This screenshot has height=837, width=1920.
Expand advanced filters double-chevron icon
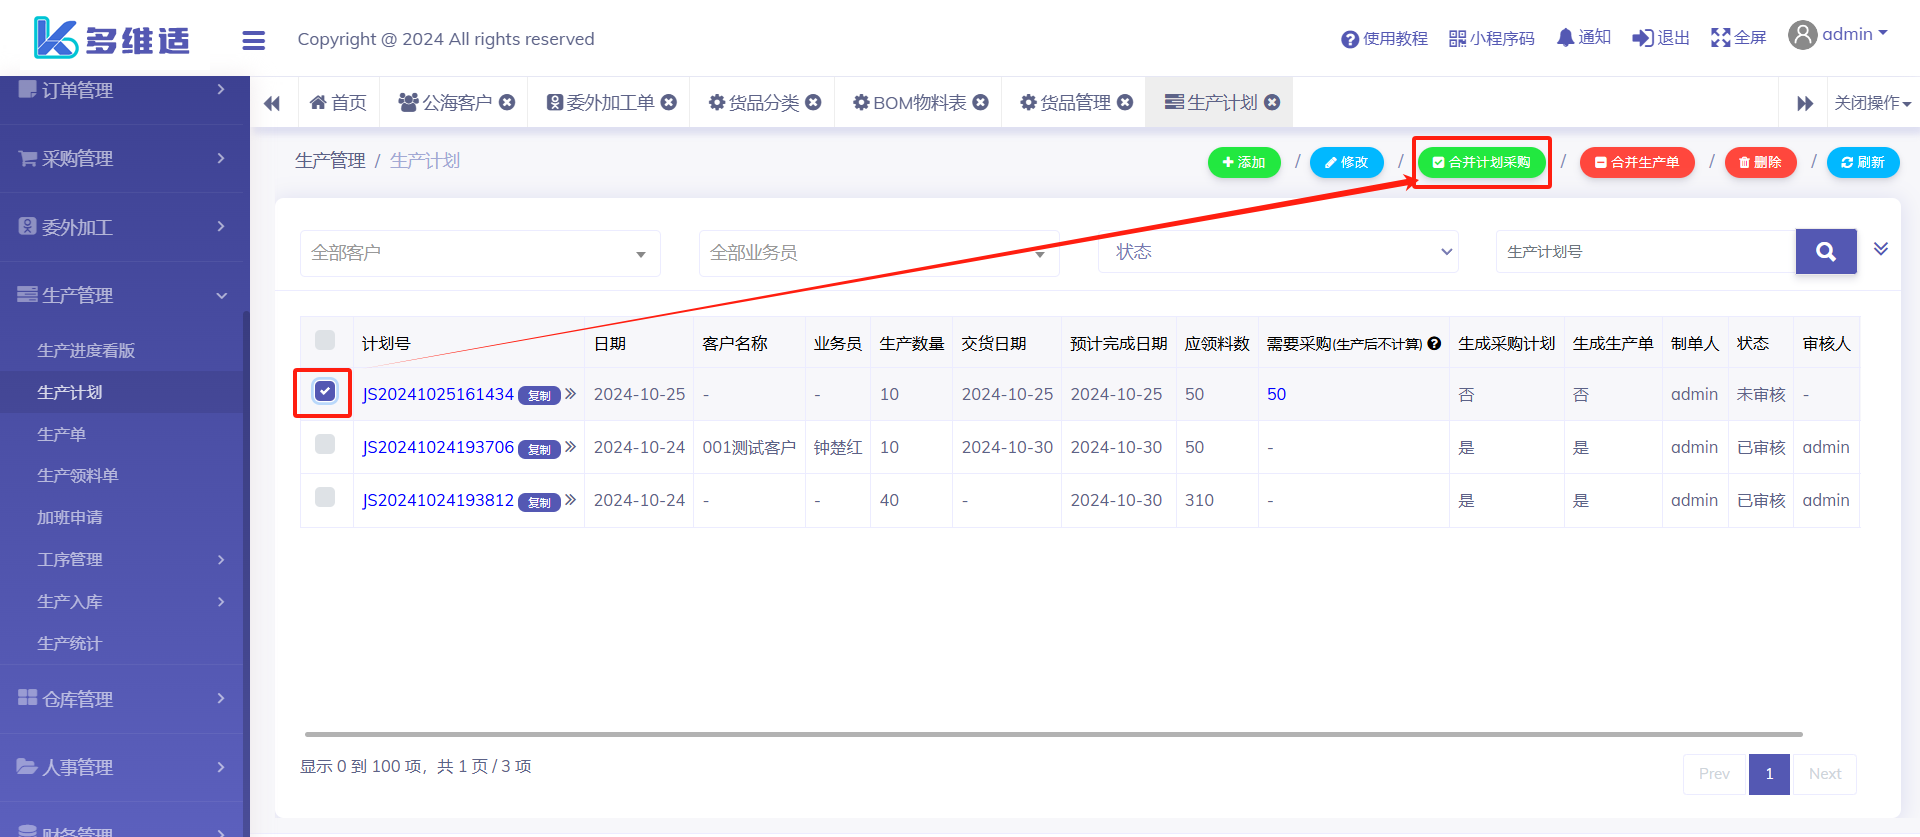[x=1880, y=249]
